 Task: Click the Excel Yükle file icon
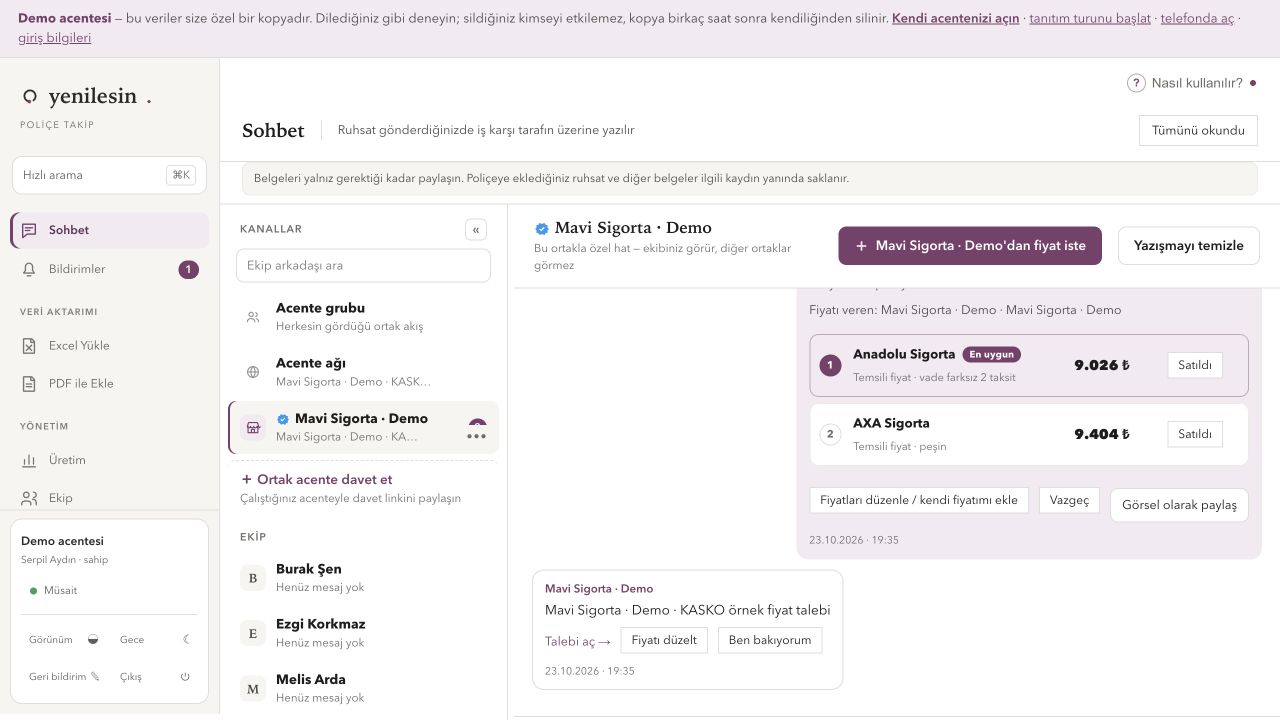29,346
